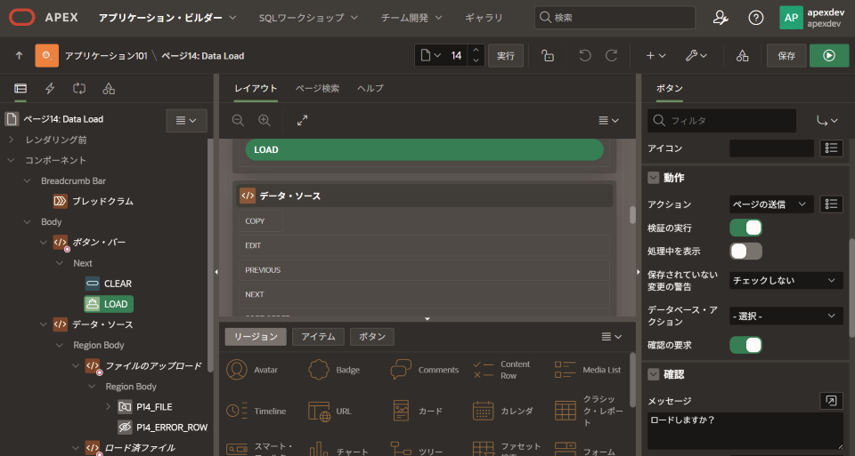
Task: Switch to ページ検索 tab
Action: pyautogui.click(x=317, y=88)
